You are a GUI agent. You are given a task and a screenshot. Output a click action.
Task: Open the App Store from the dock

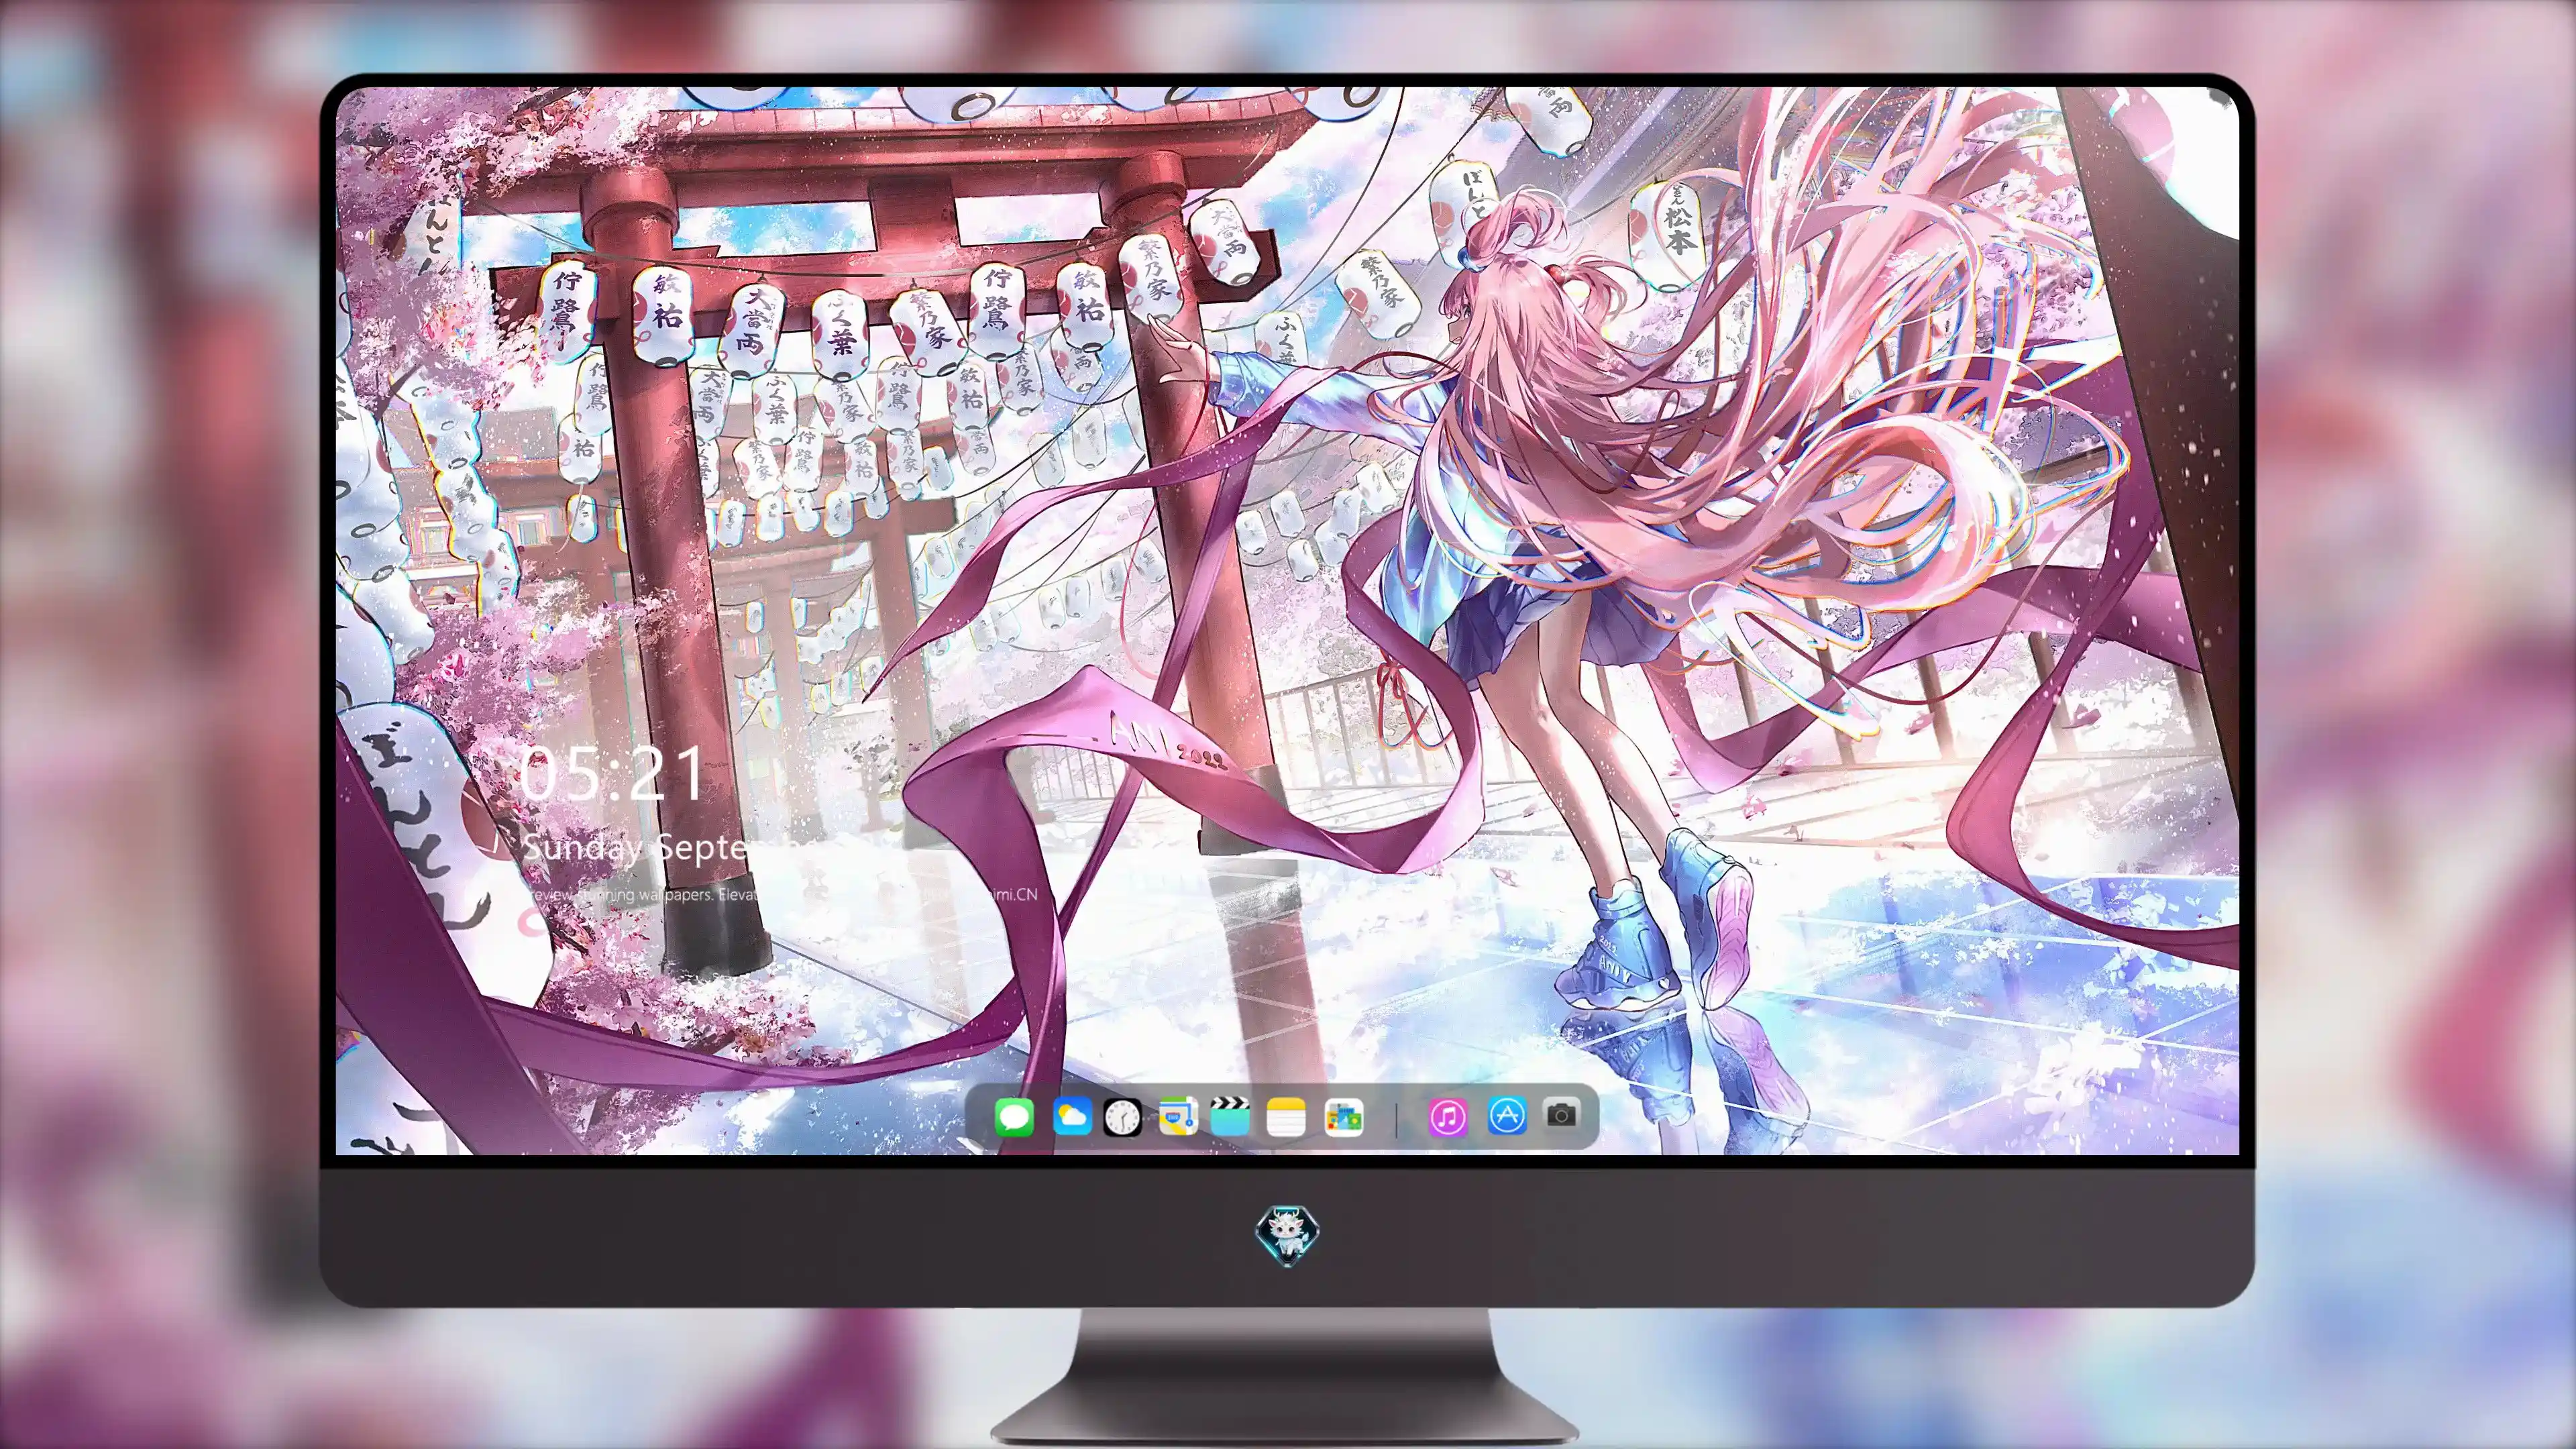click(1507, 1115)
